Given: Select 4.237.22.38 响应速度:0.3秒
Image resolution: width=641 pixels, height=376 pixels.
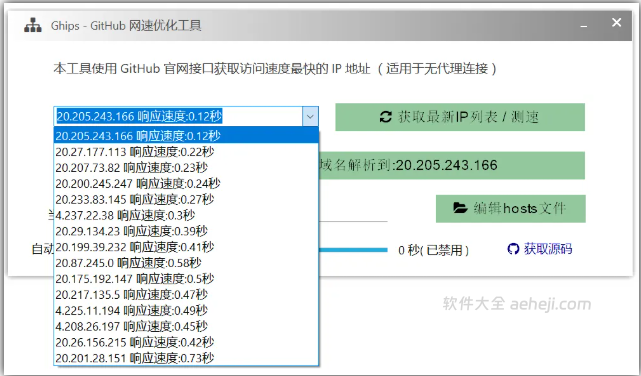Looking at the screenshot, I should coord(186,215).
